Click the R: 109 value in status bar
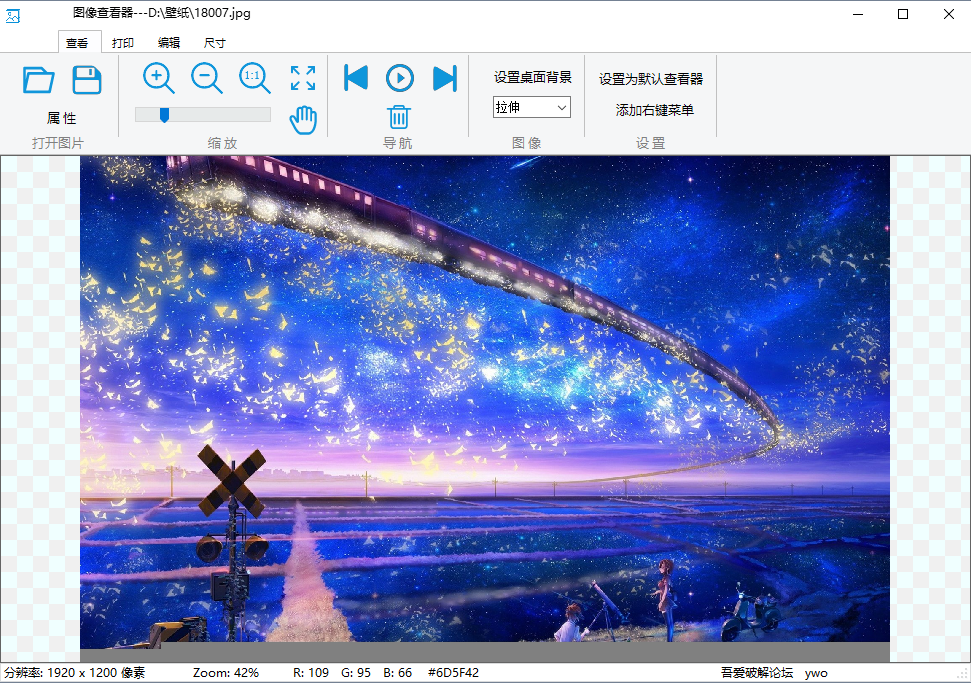 [311, 672]
